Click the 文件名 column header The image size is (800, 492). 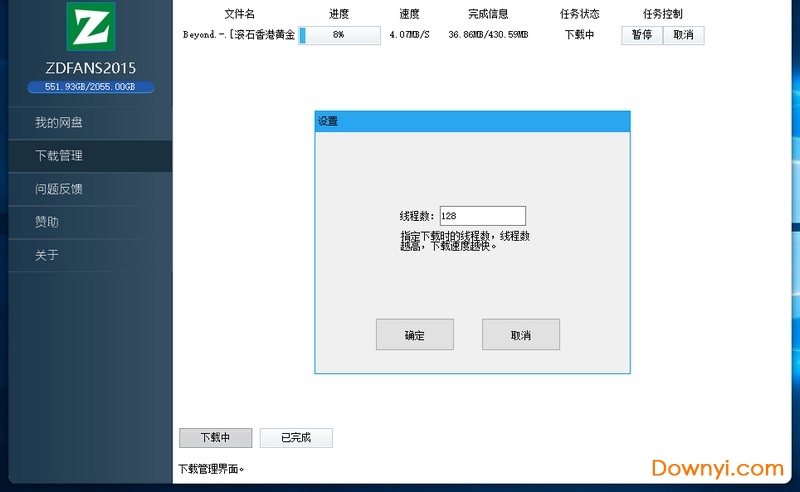pos(240,14)
